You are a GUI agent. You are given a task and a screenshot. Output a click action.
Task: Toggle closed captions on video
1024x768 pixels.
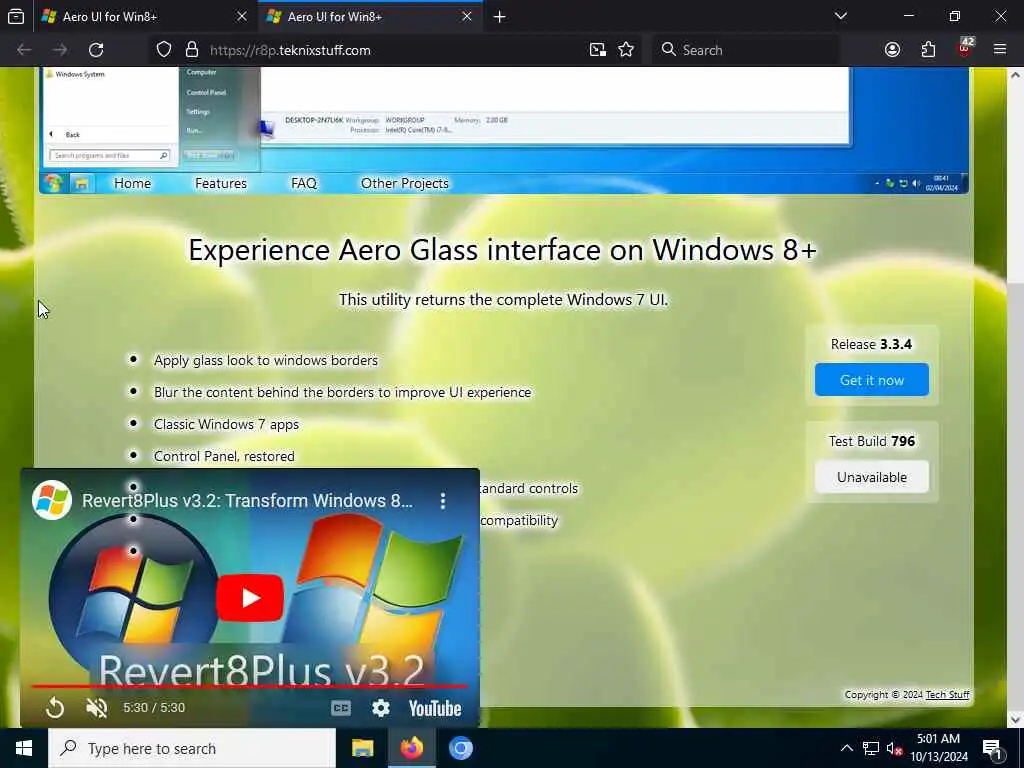[341, 708]
